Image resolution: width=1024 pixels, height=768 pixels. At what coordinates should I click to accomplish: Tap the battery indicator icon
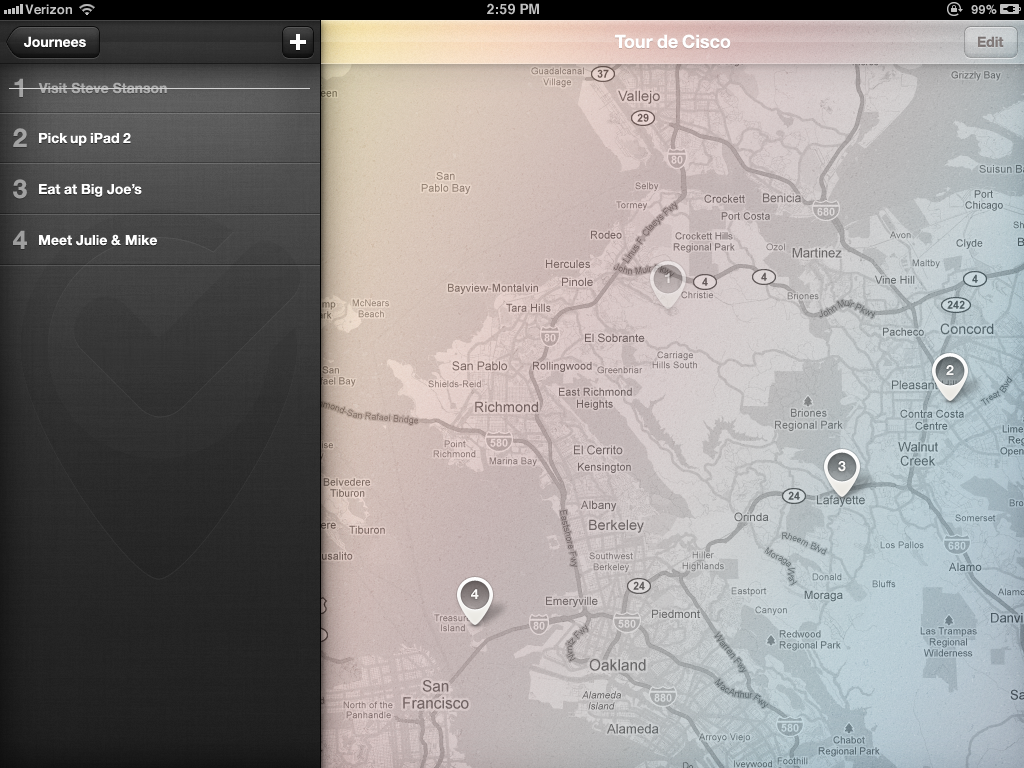[x=1010, y=9]
